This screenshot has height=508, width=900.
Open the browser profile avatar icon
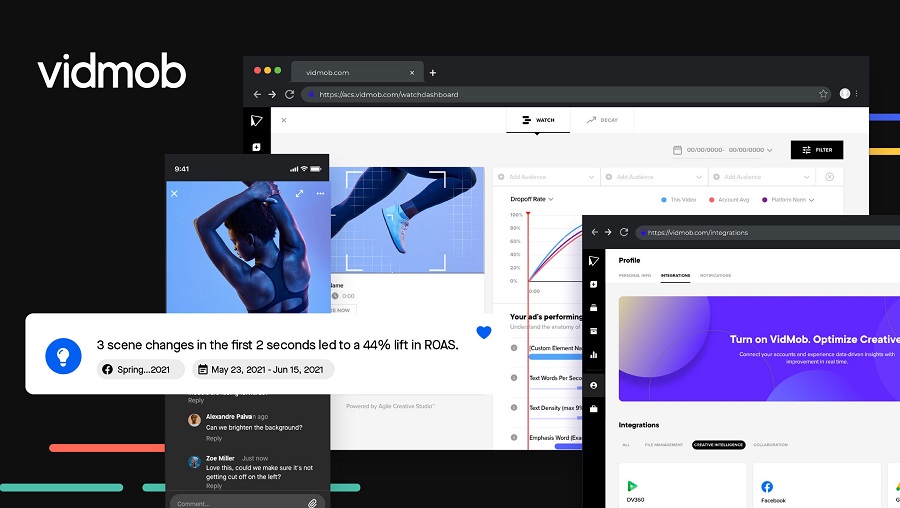[x=844, y=94]
